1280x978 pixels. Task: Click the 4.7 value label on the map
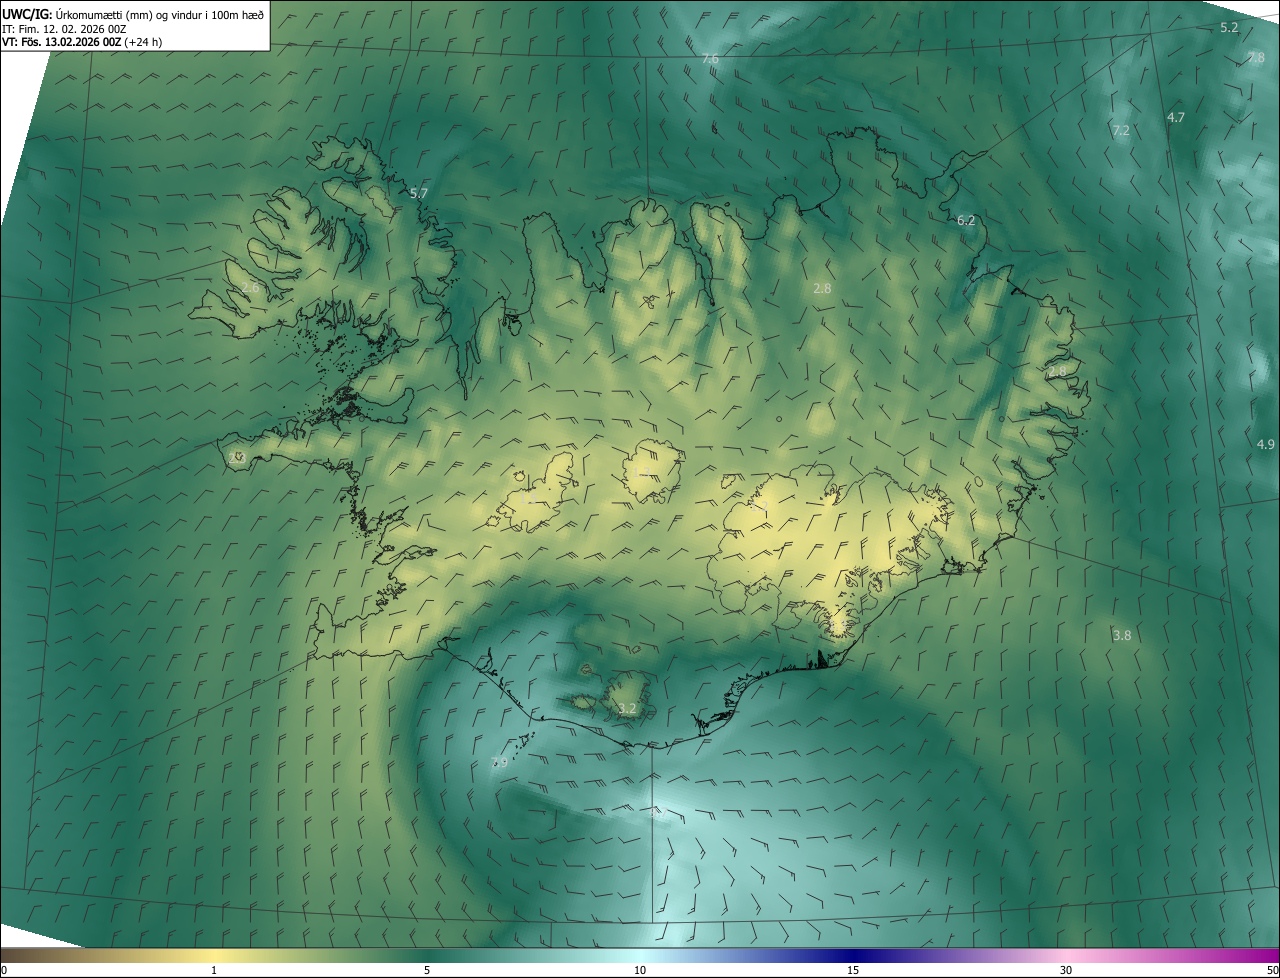click(1175, 118)
